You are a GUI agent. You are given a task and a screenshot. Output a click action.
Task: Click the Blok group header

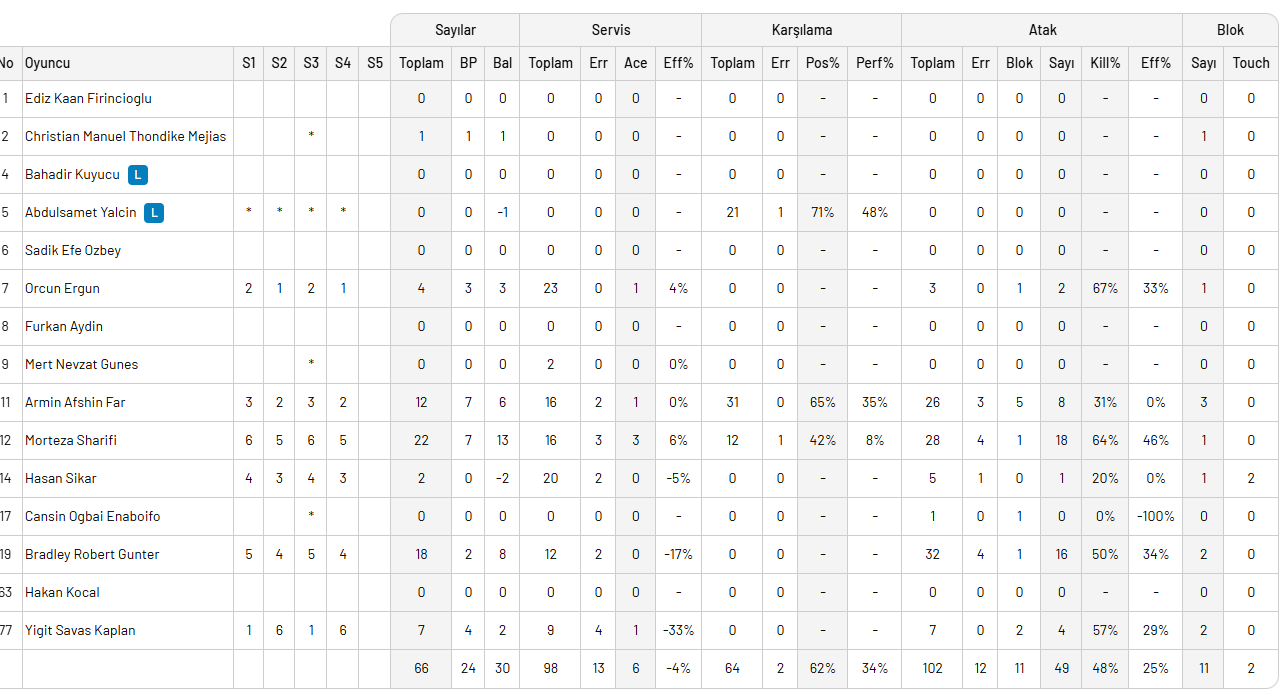(1230, 30)
